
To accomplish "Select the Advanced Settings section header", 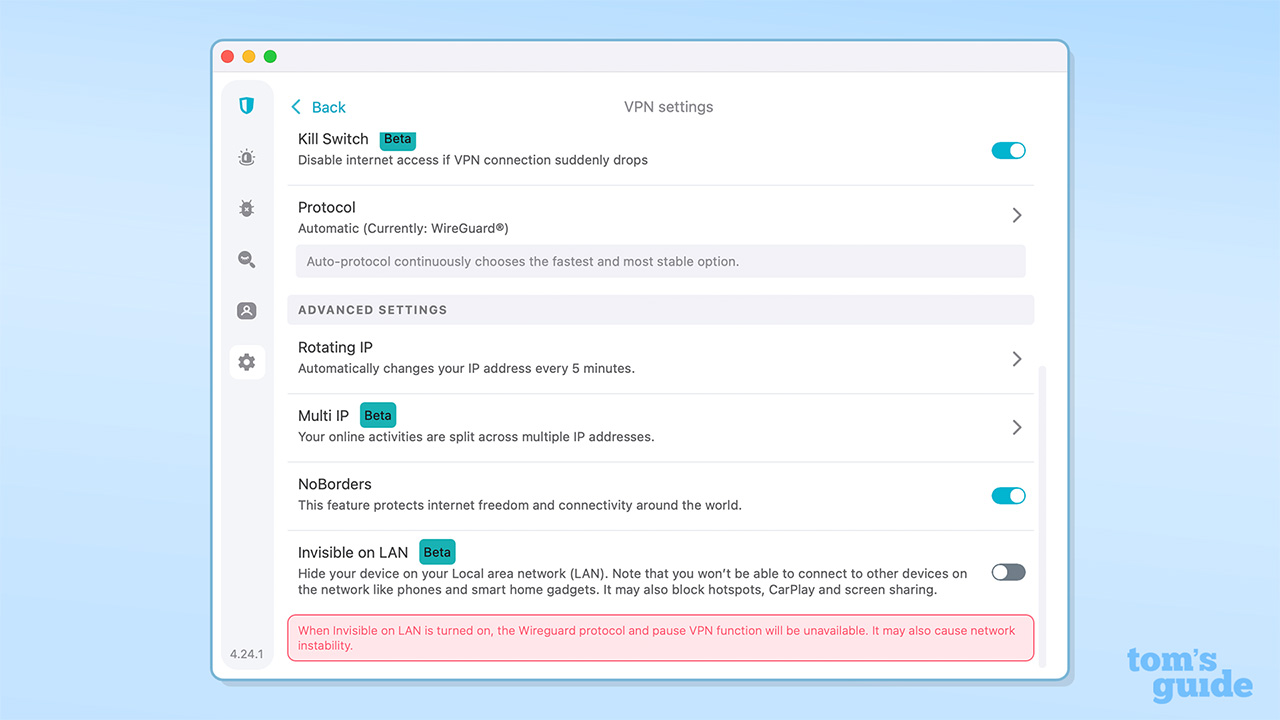I will (x=372, y=310).
